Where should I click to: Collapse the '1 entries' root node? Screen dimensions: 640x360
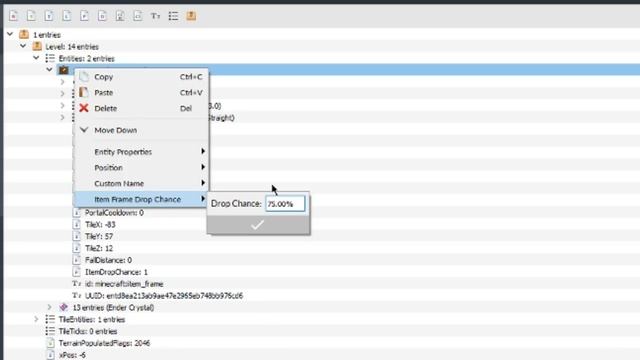[x=10, y=34]
